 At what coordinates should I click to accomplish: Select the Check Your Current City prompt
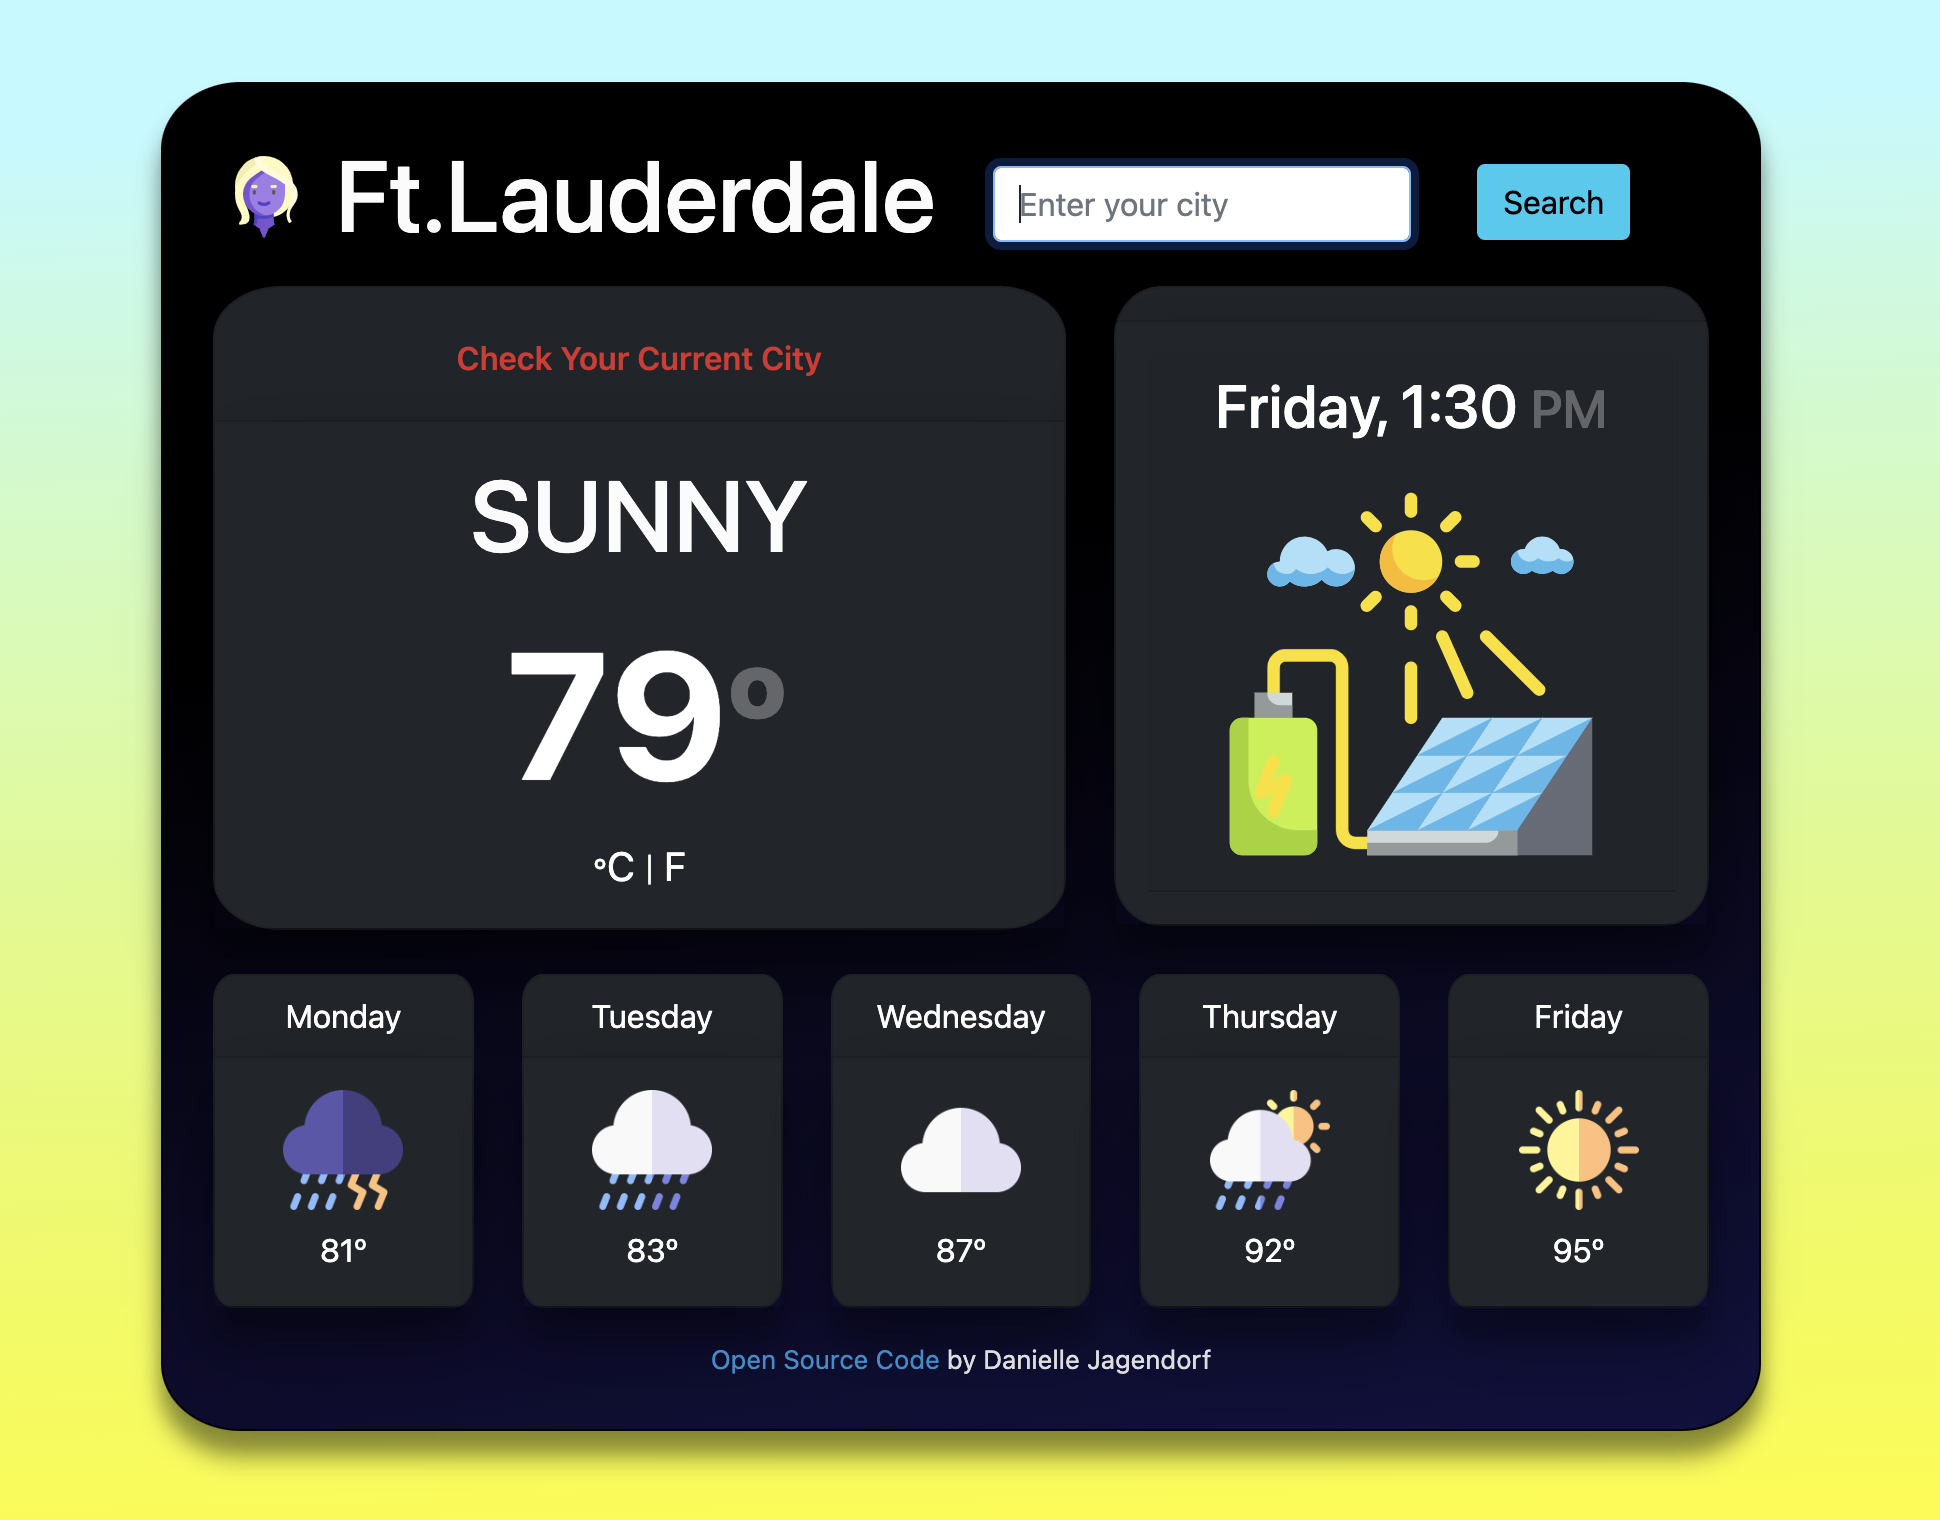tap(638, 359)
